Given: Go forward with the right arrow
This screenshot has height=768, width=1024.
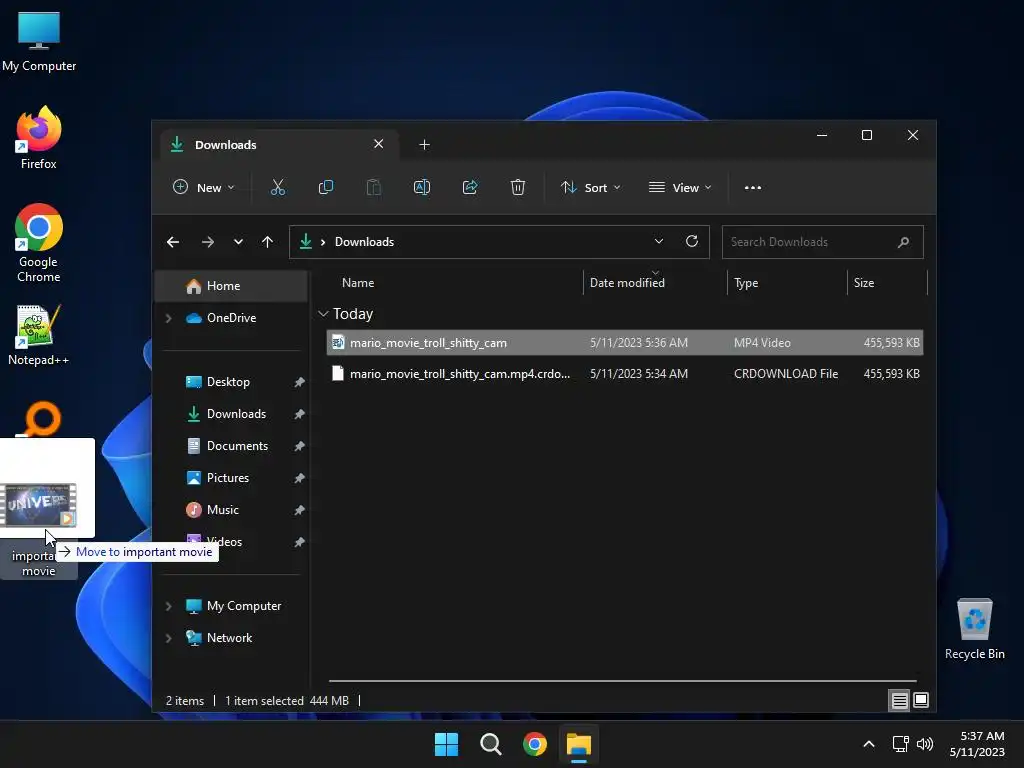Looking at the screenshot, I should point(208,242).
